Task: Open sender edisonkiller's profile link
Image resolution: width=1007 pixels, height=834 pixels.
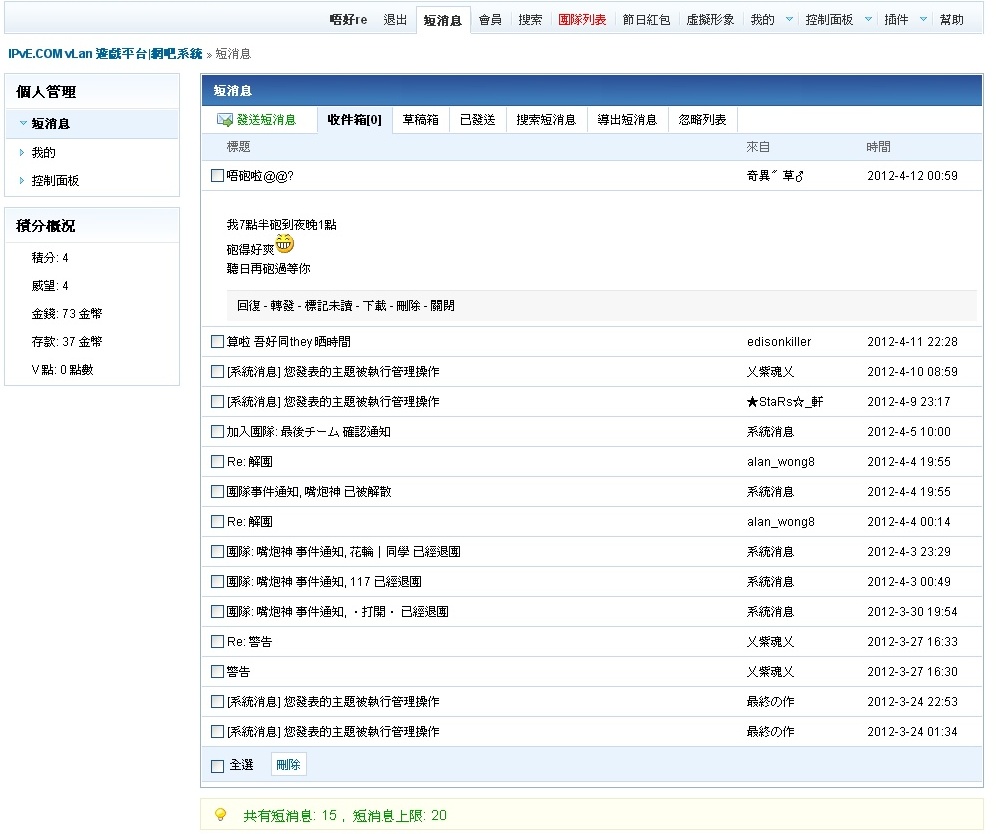Action: pyautogui.click(x=779, y=342)
